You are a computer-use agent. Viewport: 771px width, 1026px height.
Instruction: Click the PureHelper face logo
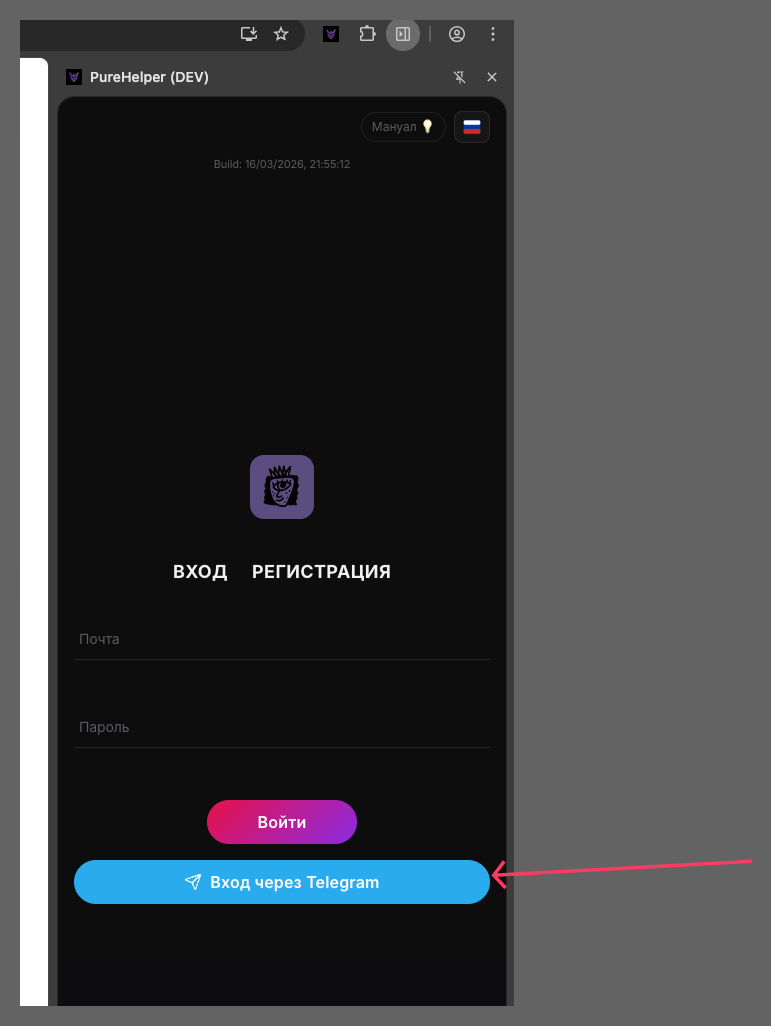[x=282, y=487]
